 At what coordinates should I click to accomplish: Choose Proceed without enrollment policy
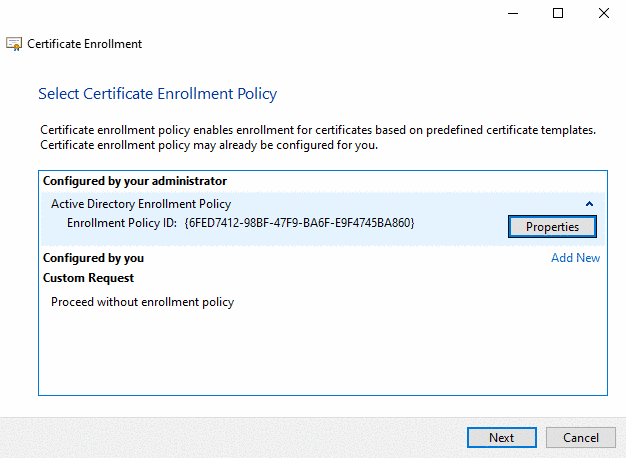(142, 302)
